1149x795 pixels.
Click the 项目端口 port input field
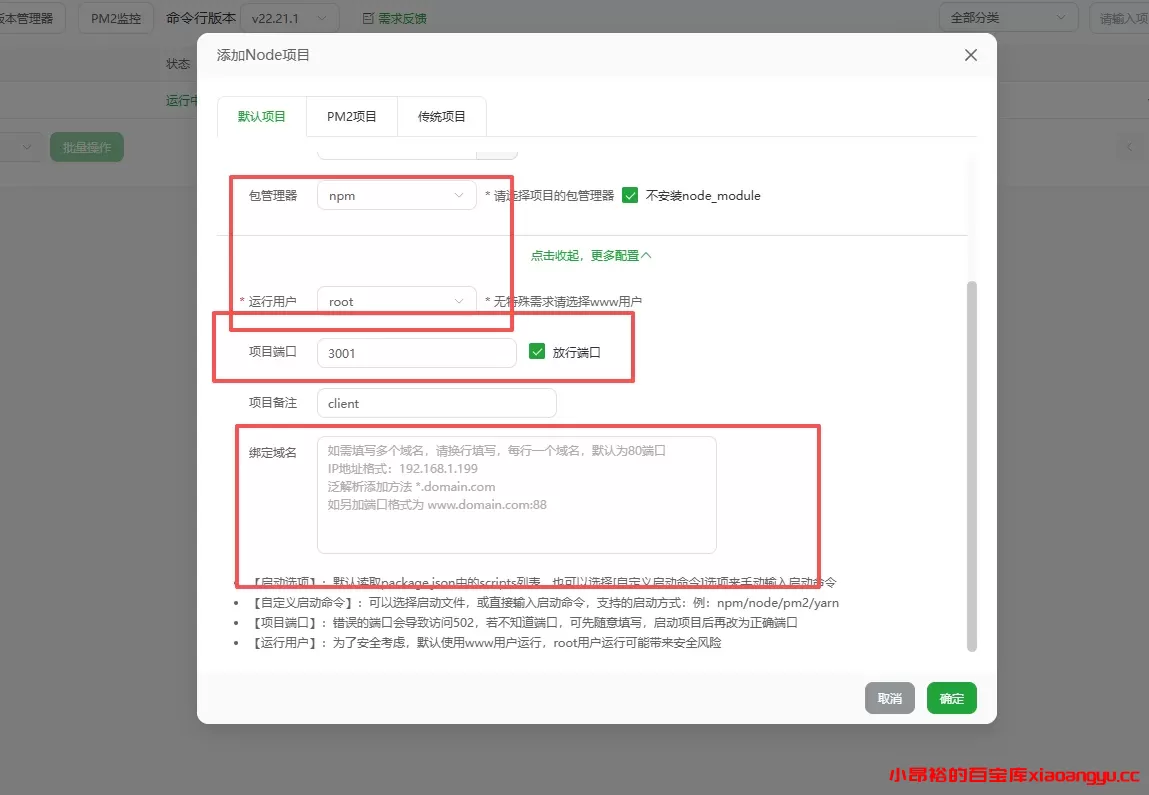click(x=416, y=352)
